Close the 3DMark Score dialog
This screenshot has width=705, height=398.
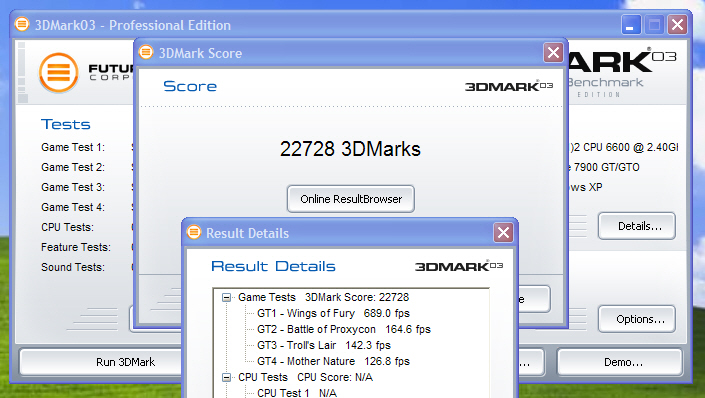pyautogui.click(x=553, y=53)
